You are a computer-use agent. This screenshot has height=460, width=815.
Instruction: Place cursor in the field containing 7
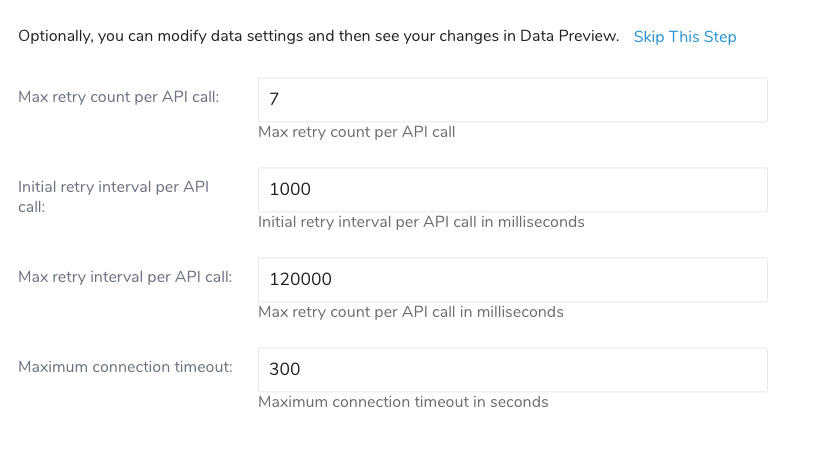[x=512, y=100]
